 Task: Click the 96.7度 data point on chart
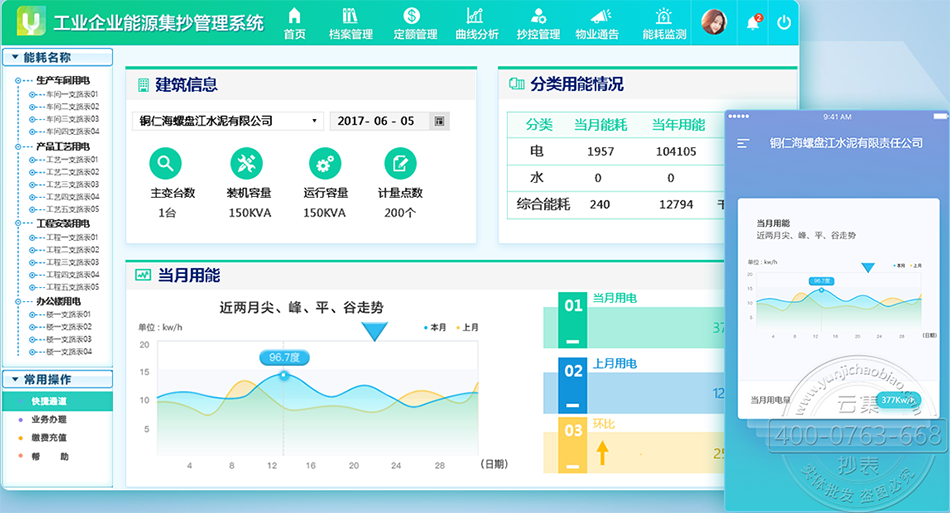(x=284, y=375)
